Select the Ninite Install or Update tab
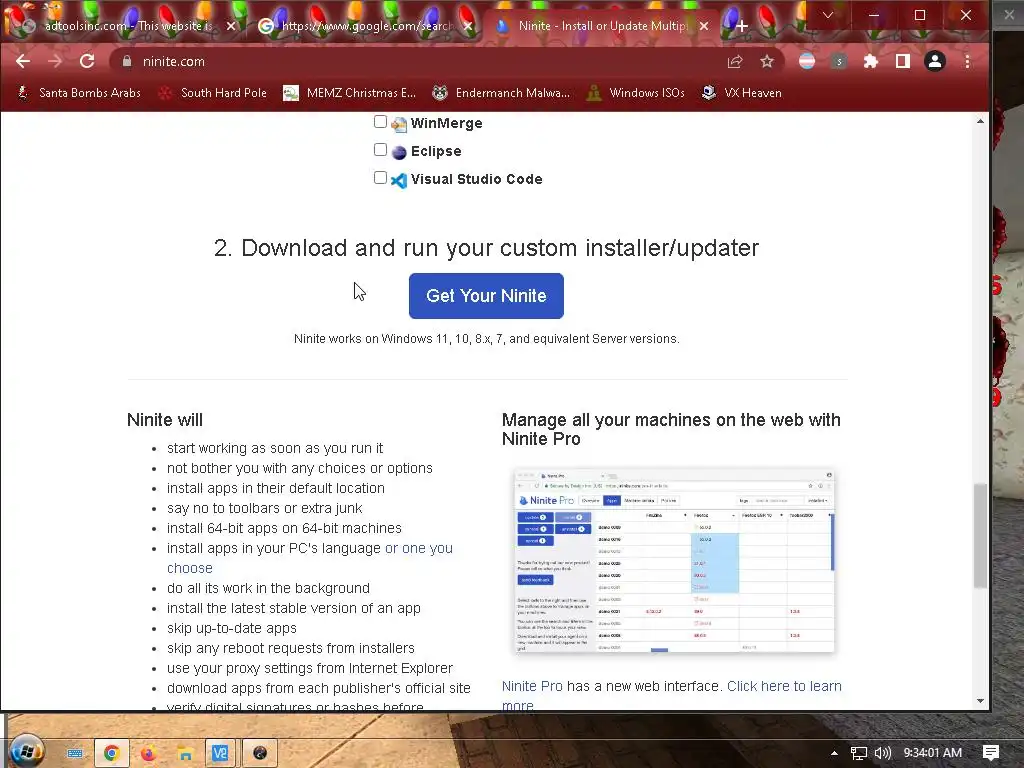Viewport: 1024px width, 768px height. (x=601, y=26)
